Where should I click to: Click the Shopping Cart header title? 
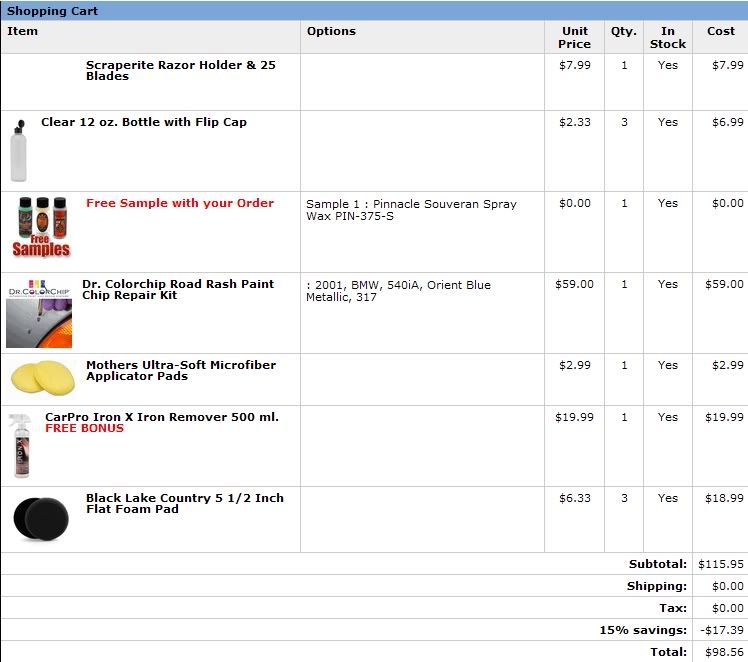(x=52, y=11)
